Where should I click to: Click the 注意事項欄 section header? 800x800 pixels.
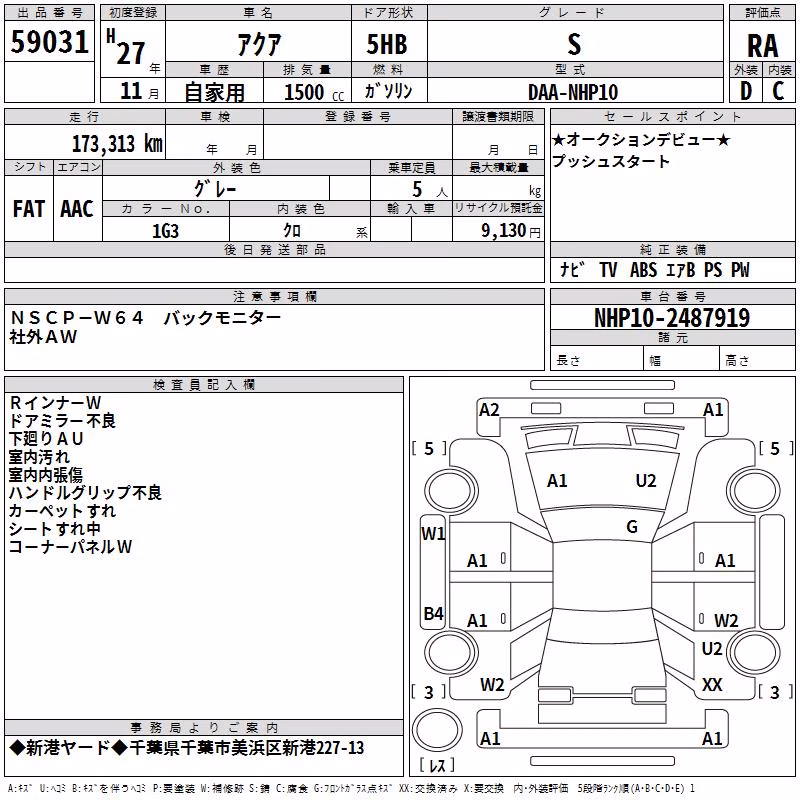point(274,296)
